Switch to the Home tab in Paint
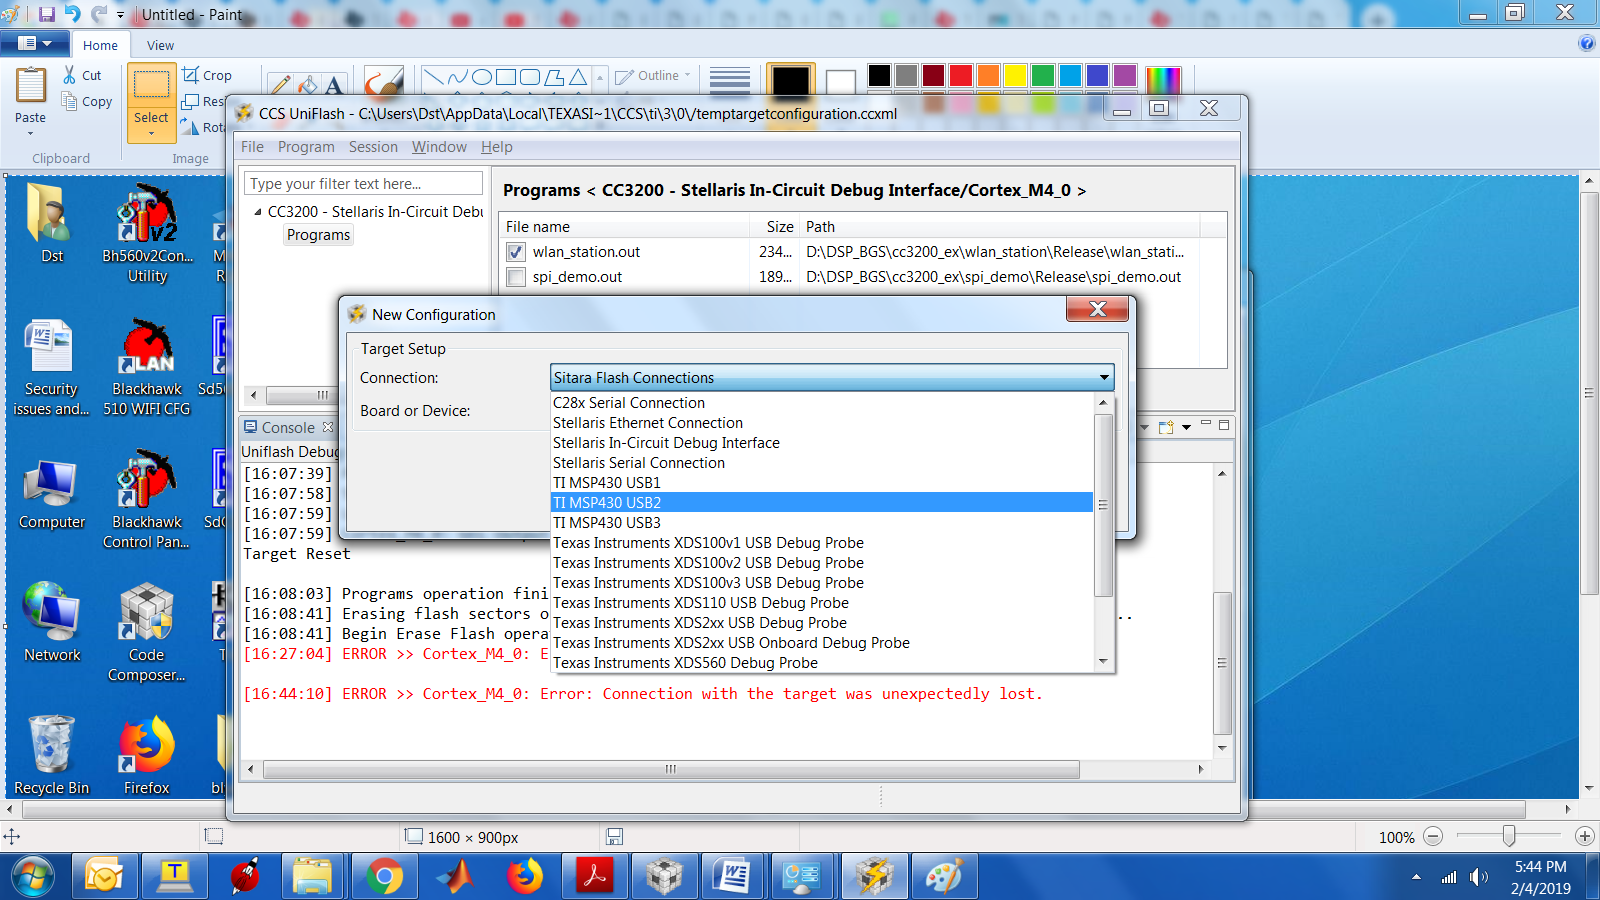1600x900 pixels. [100, 45]
